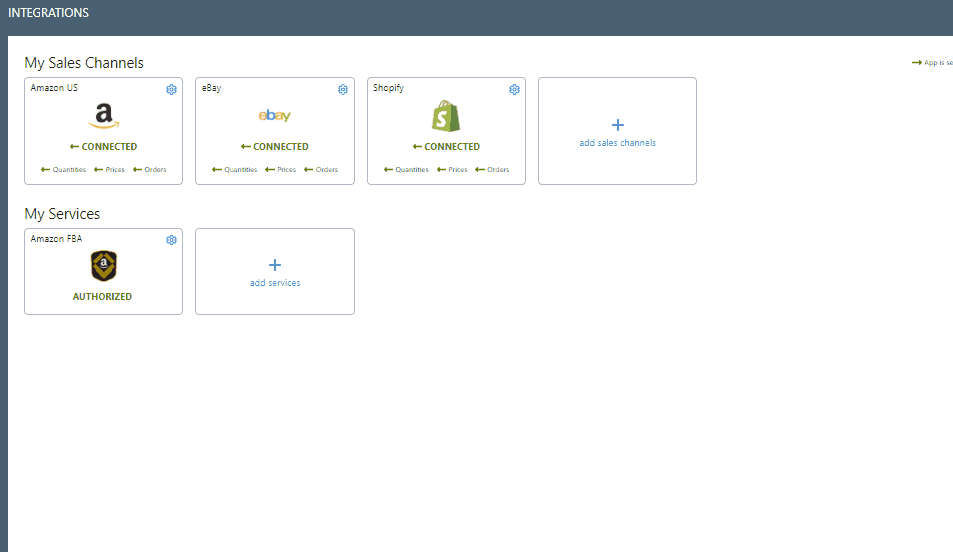Open settings gear on eBay card
The width and height of the screenshot is (953, 552).
(343, 89)
